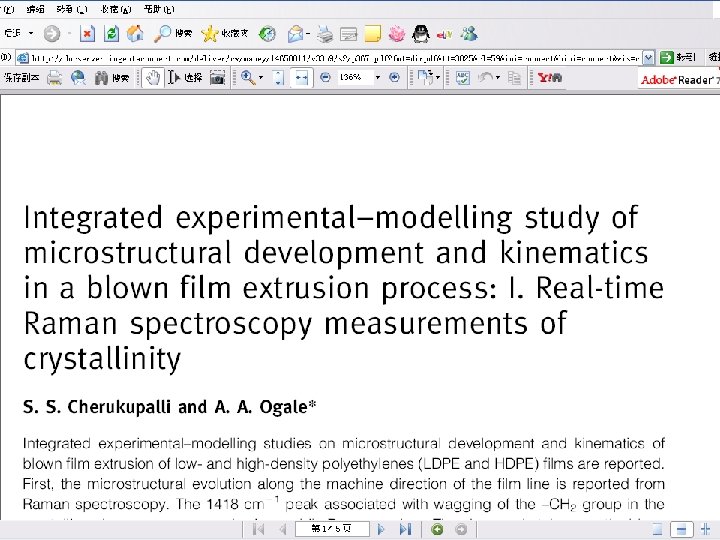This screenshot has height=540, width=720.
Task: Launch the QQ penguin icon
Action: click(421, 34)
